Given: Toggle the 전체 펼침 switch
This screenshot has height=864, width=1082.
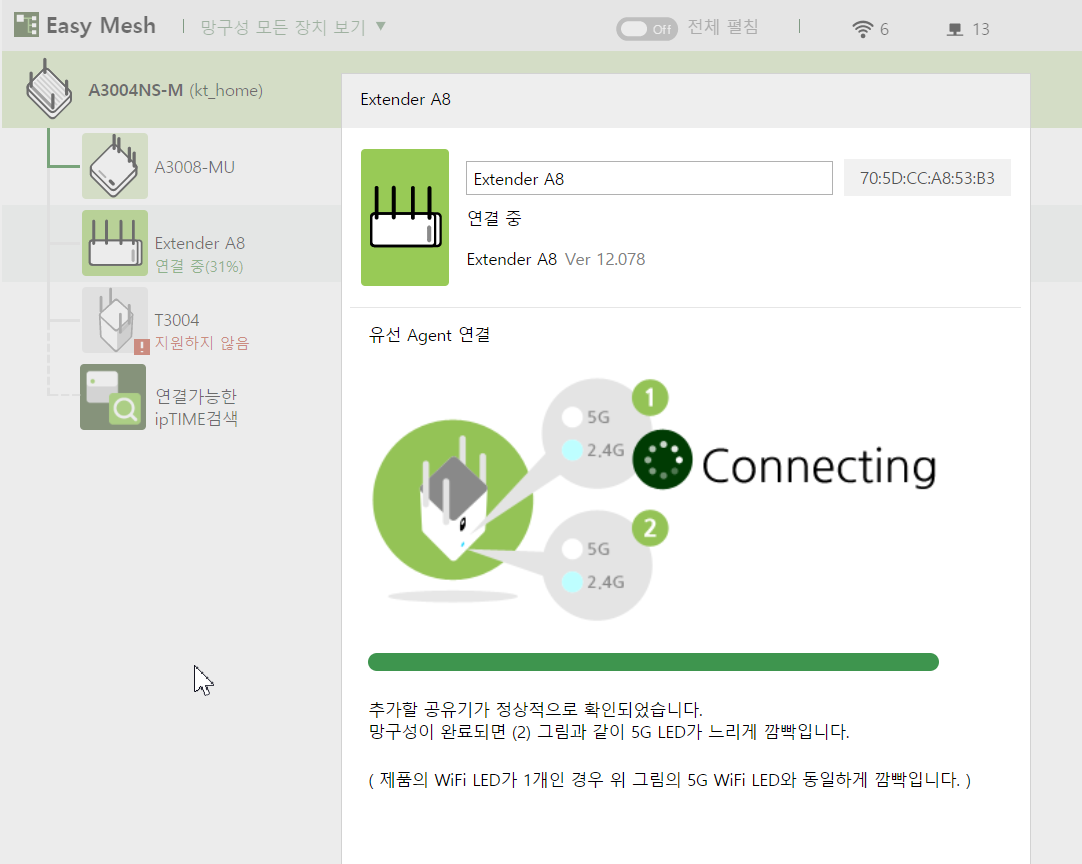Looking at the screenshot, I should pos(647,29).
